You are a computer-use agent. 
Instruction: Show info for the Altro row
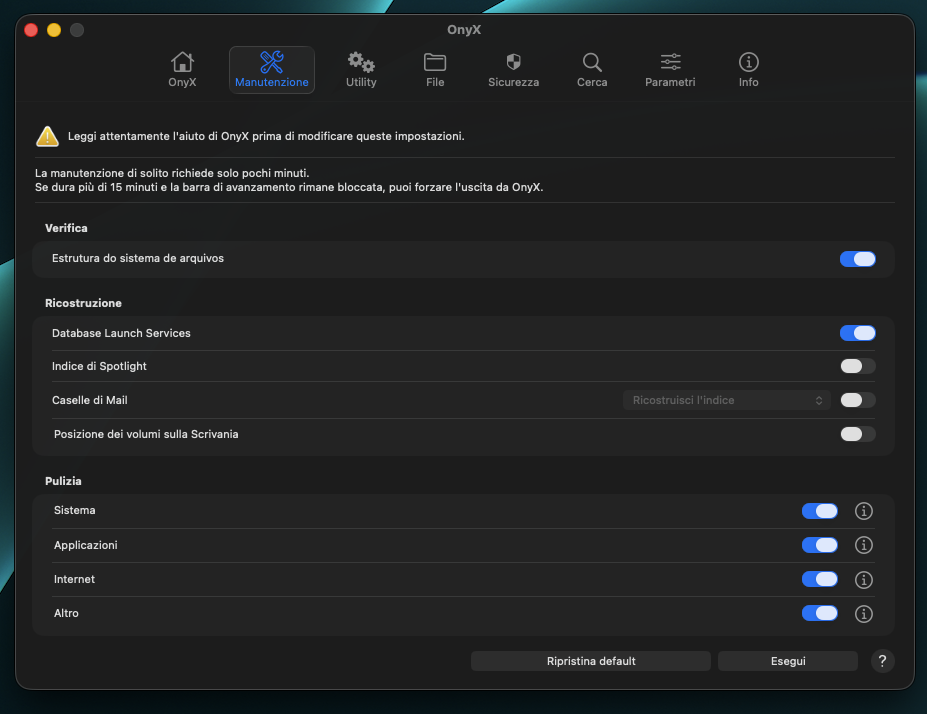[x=864, y=614]
